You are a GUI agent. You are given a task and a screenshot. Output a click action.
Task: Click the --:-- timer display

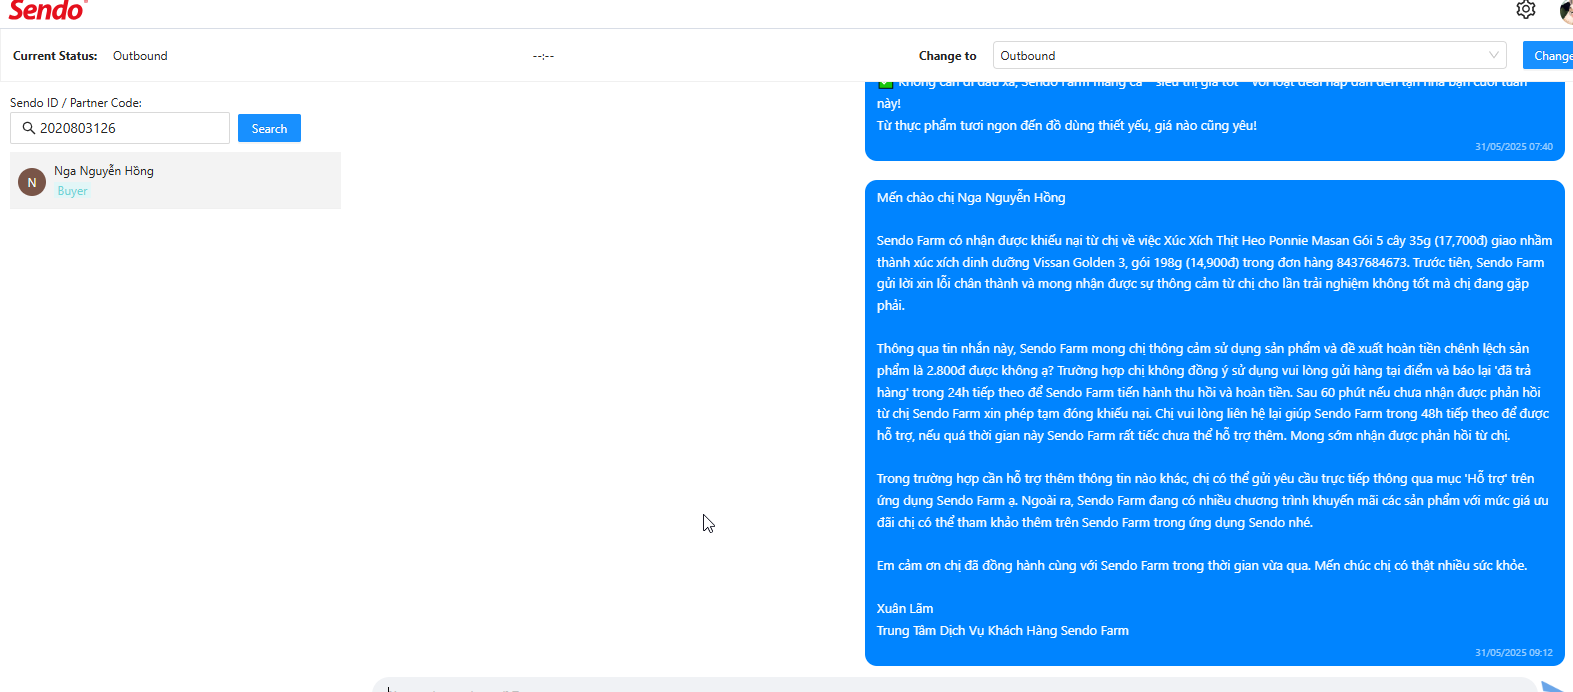click(x=543, y=56)
